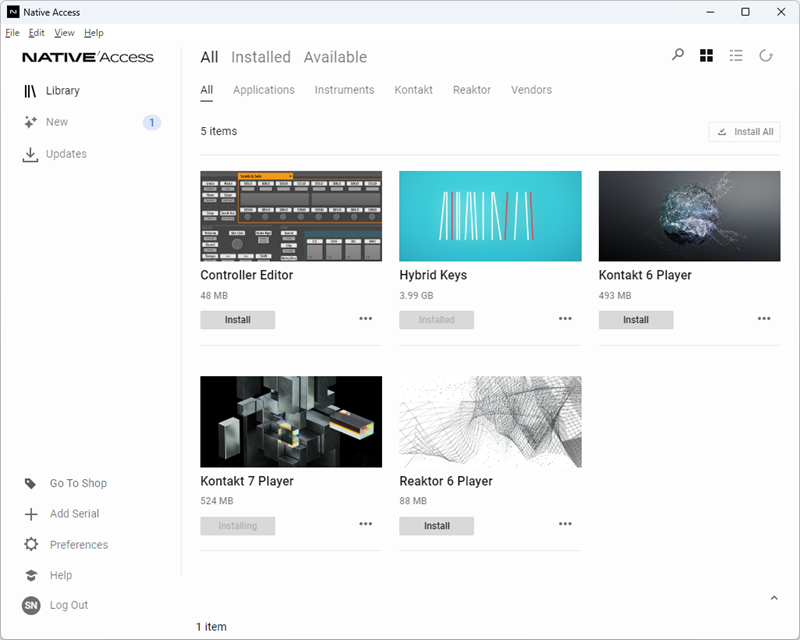
Task: Click Go To Shop tag icon
Action: tap(31, 483)
